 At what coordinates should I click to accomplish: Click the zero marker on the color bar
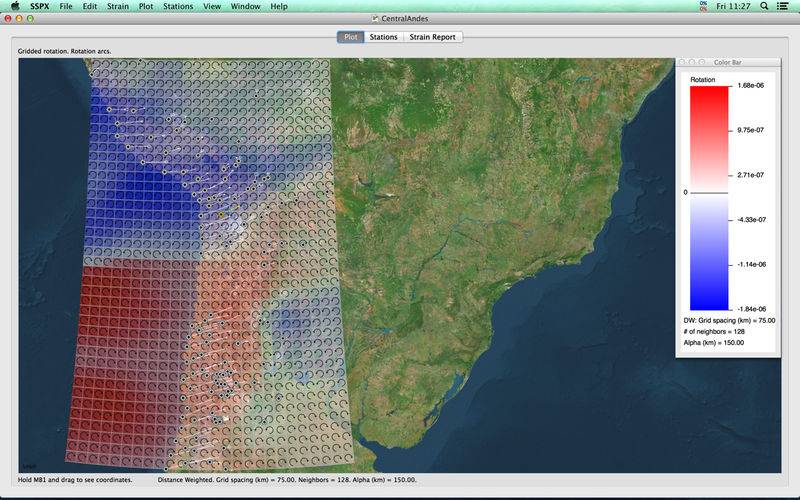[685, 192]
